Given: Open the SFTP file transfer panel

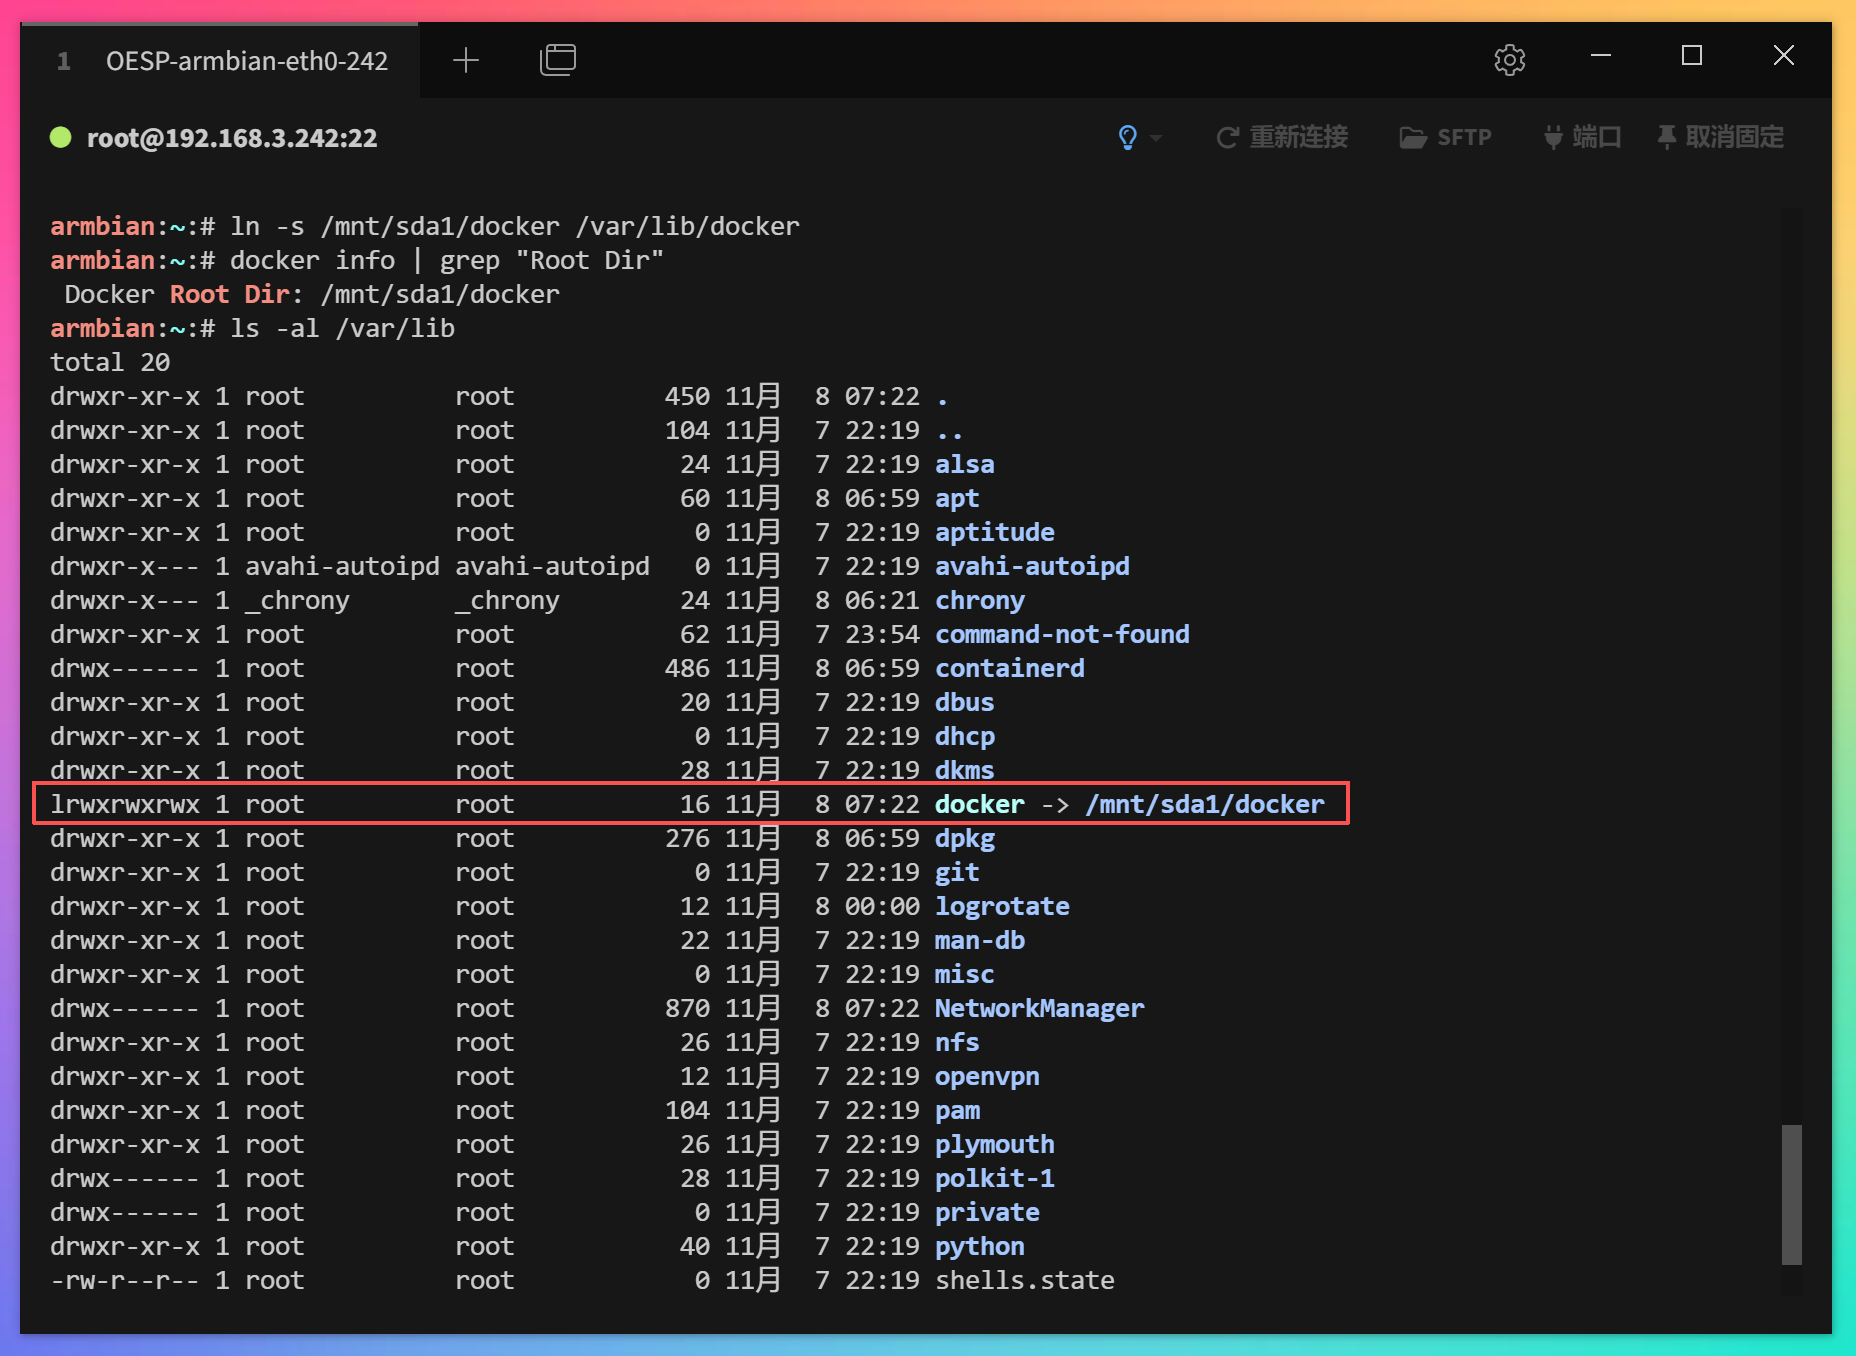Looking at the screenshot, I should point(1446,137).
